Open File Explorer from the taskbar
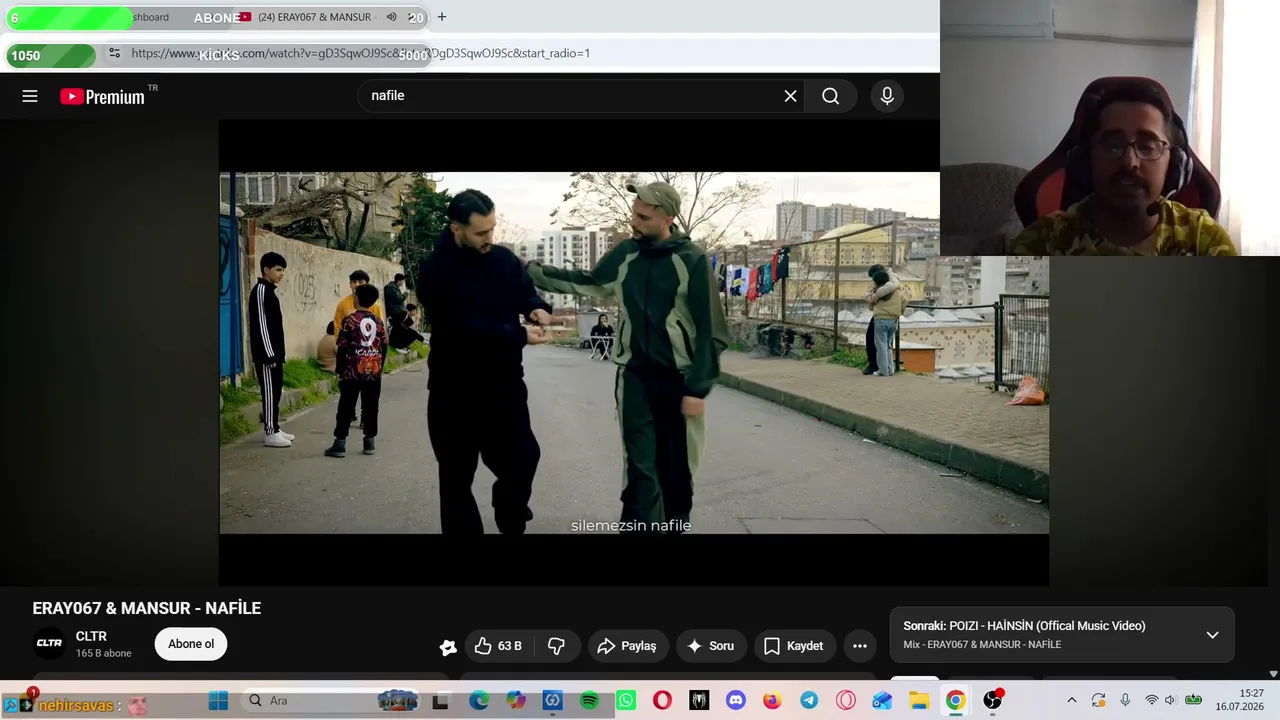 (x=919, y=701)
